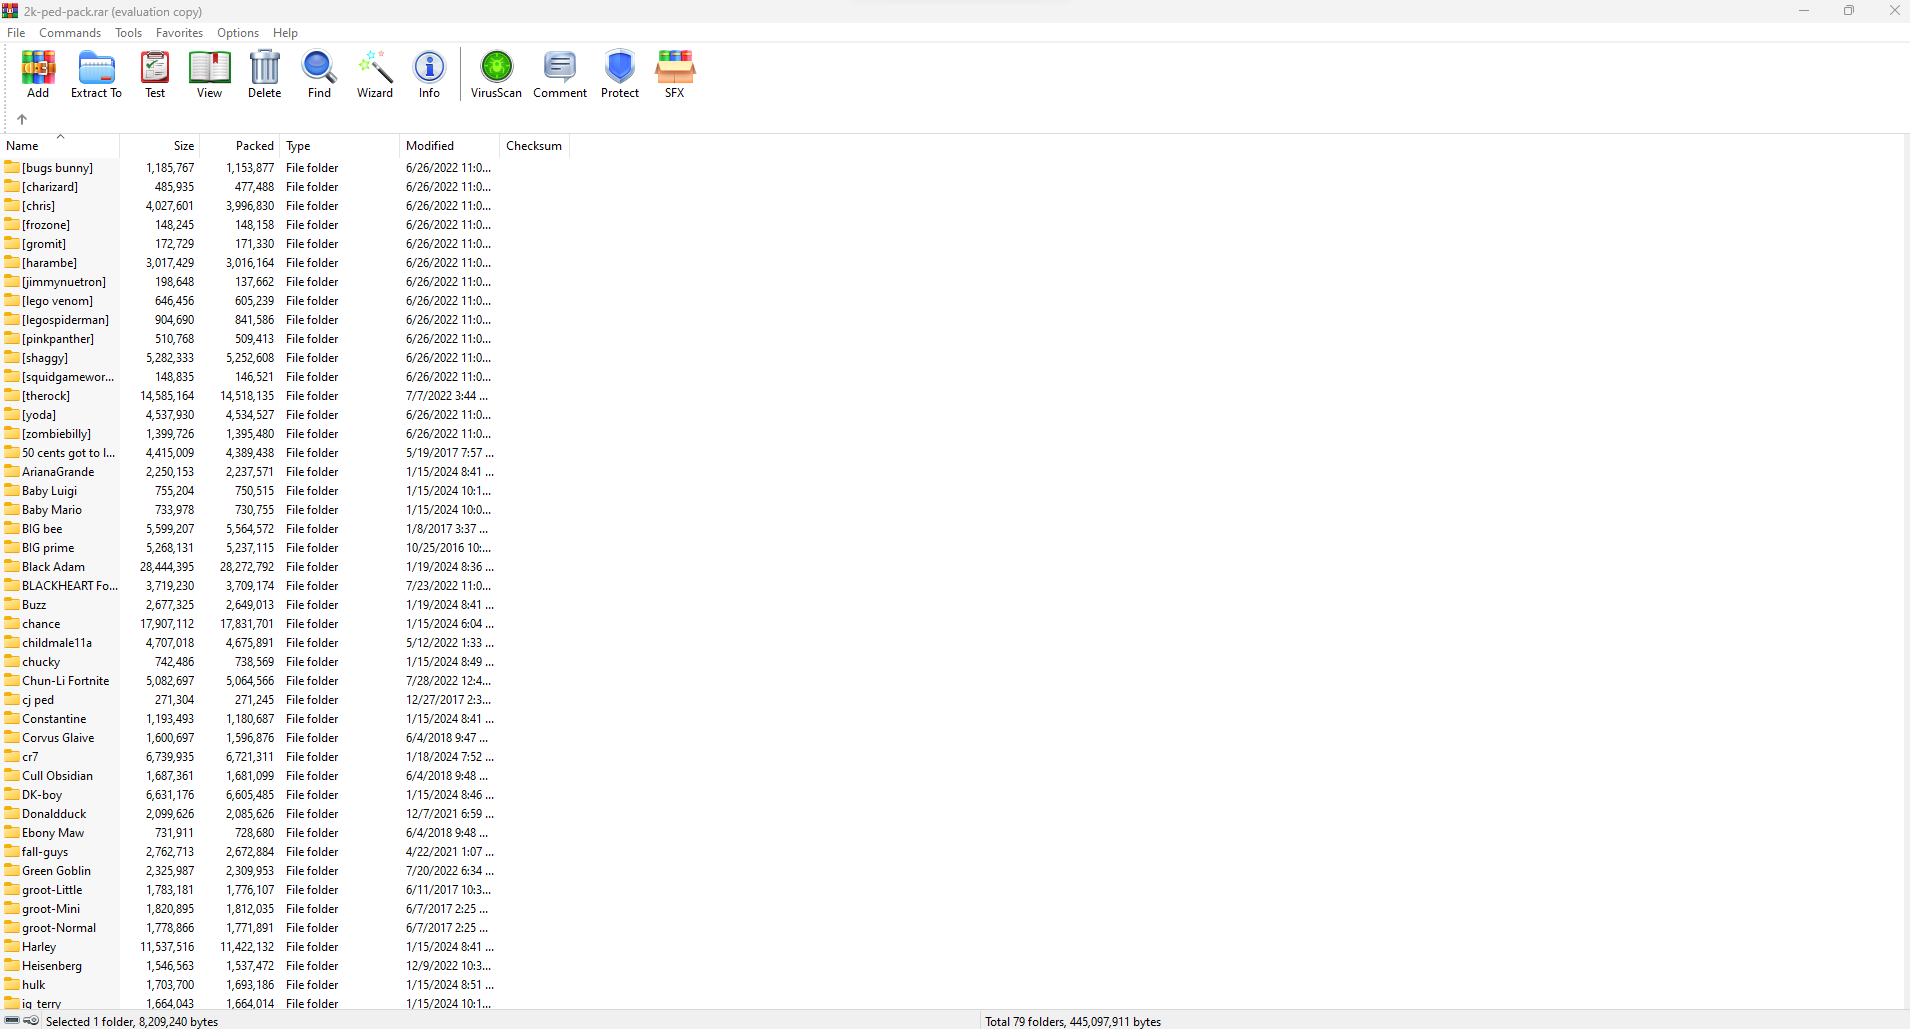Open the Find search tool

319,74
